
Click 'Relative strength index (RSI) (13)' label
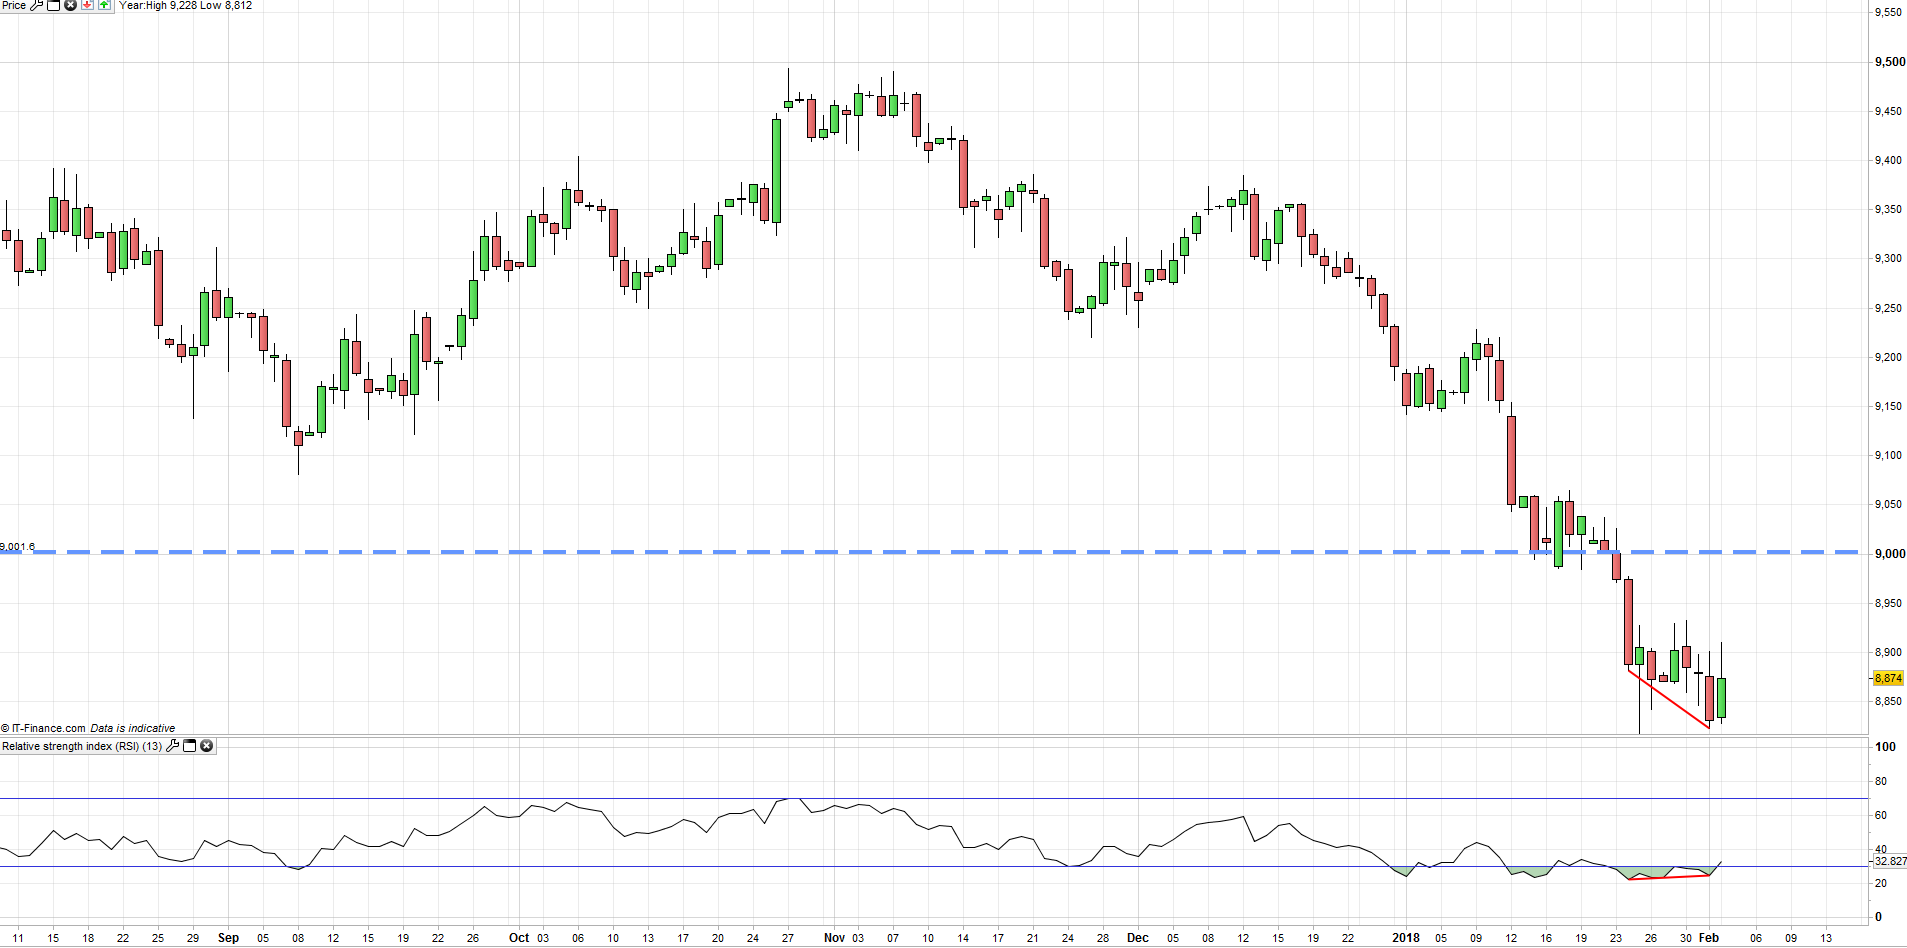click(x=82, y=746)
